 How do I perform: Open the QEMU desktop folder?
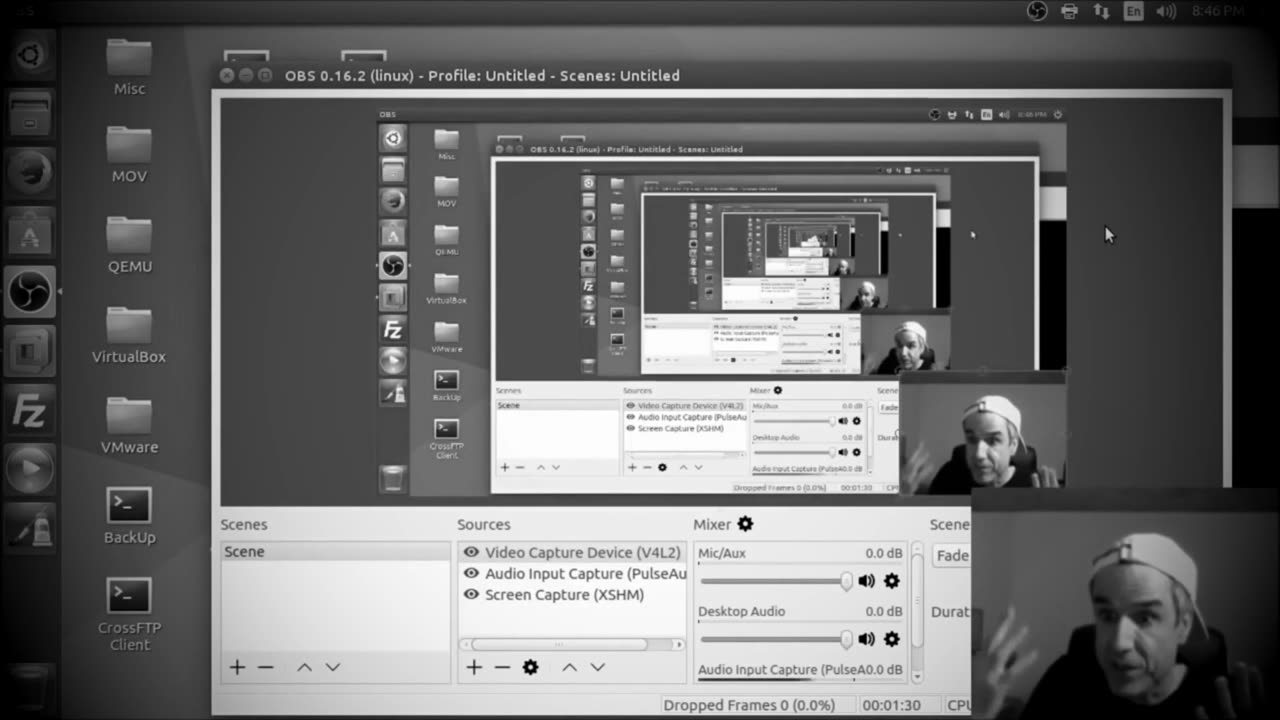click(x=129, y=245)
